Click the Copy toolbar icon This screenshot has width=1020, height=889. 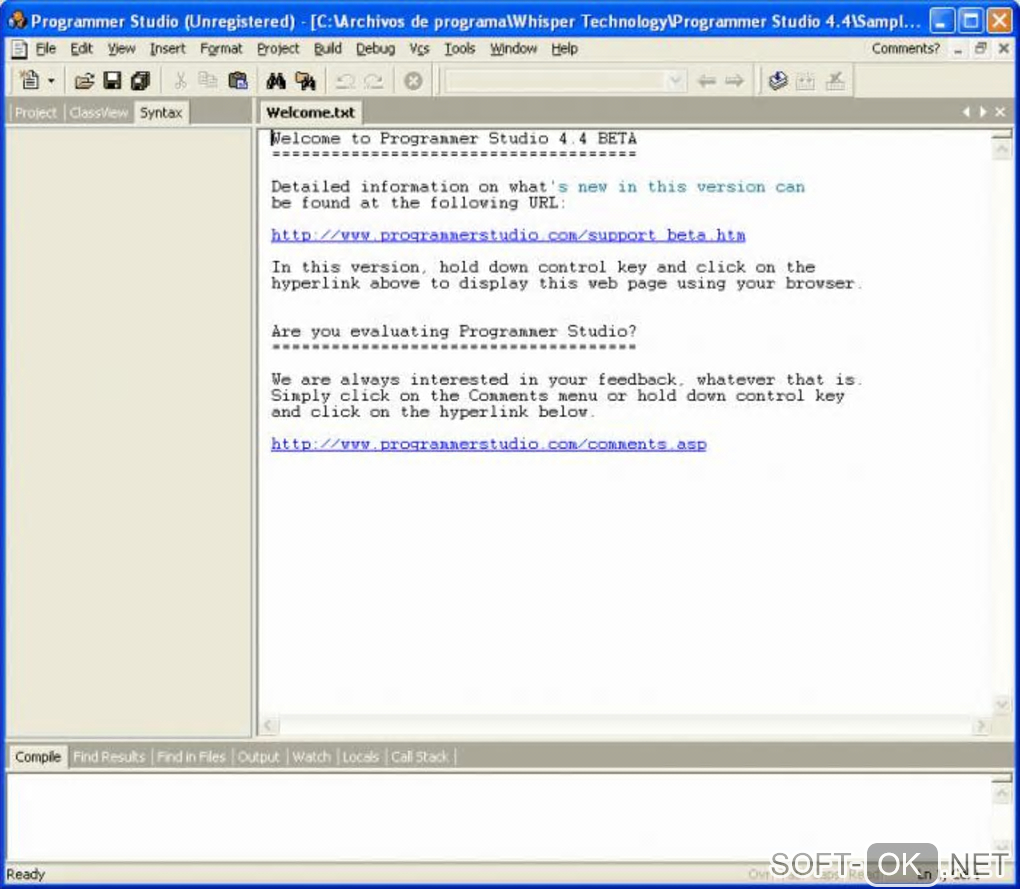[208, 81]
